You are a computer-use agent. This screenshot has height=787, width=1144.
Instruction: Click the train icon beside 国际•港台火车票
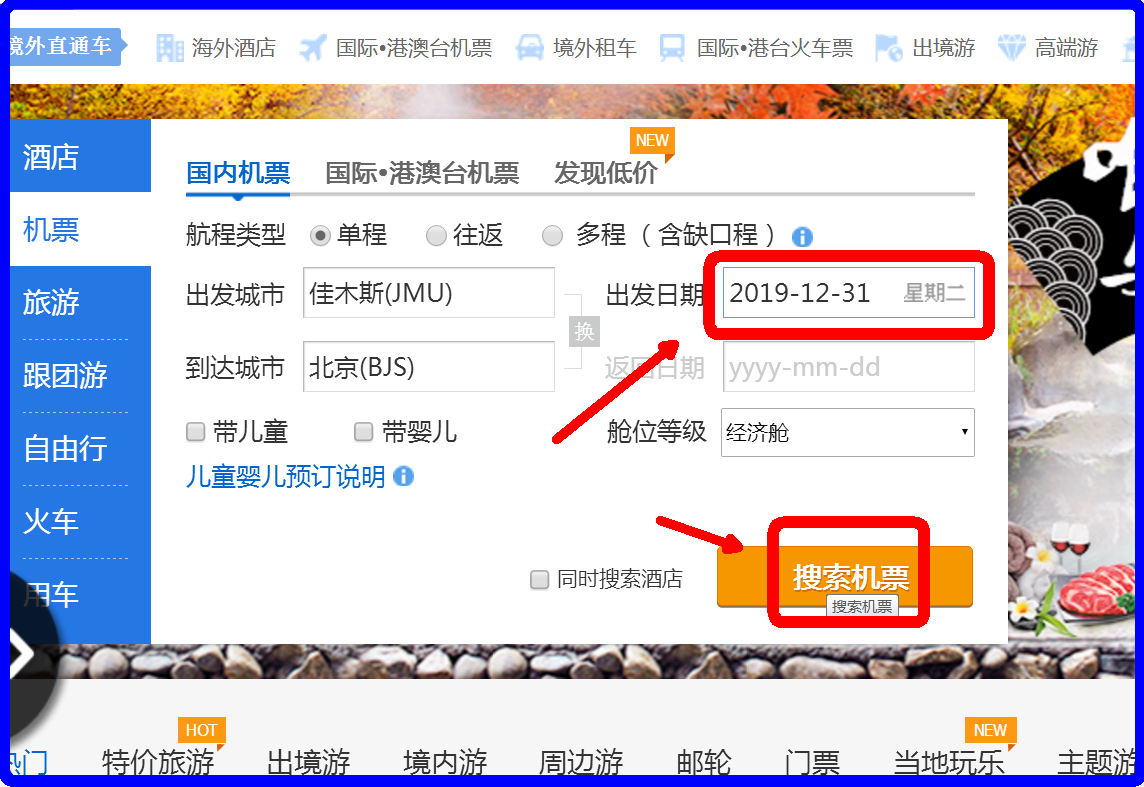click(x=672, y=46)
